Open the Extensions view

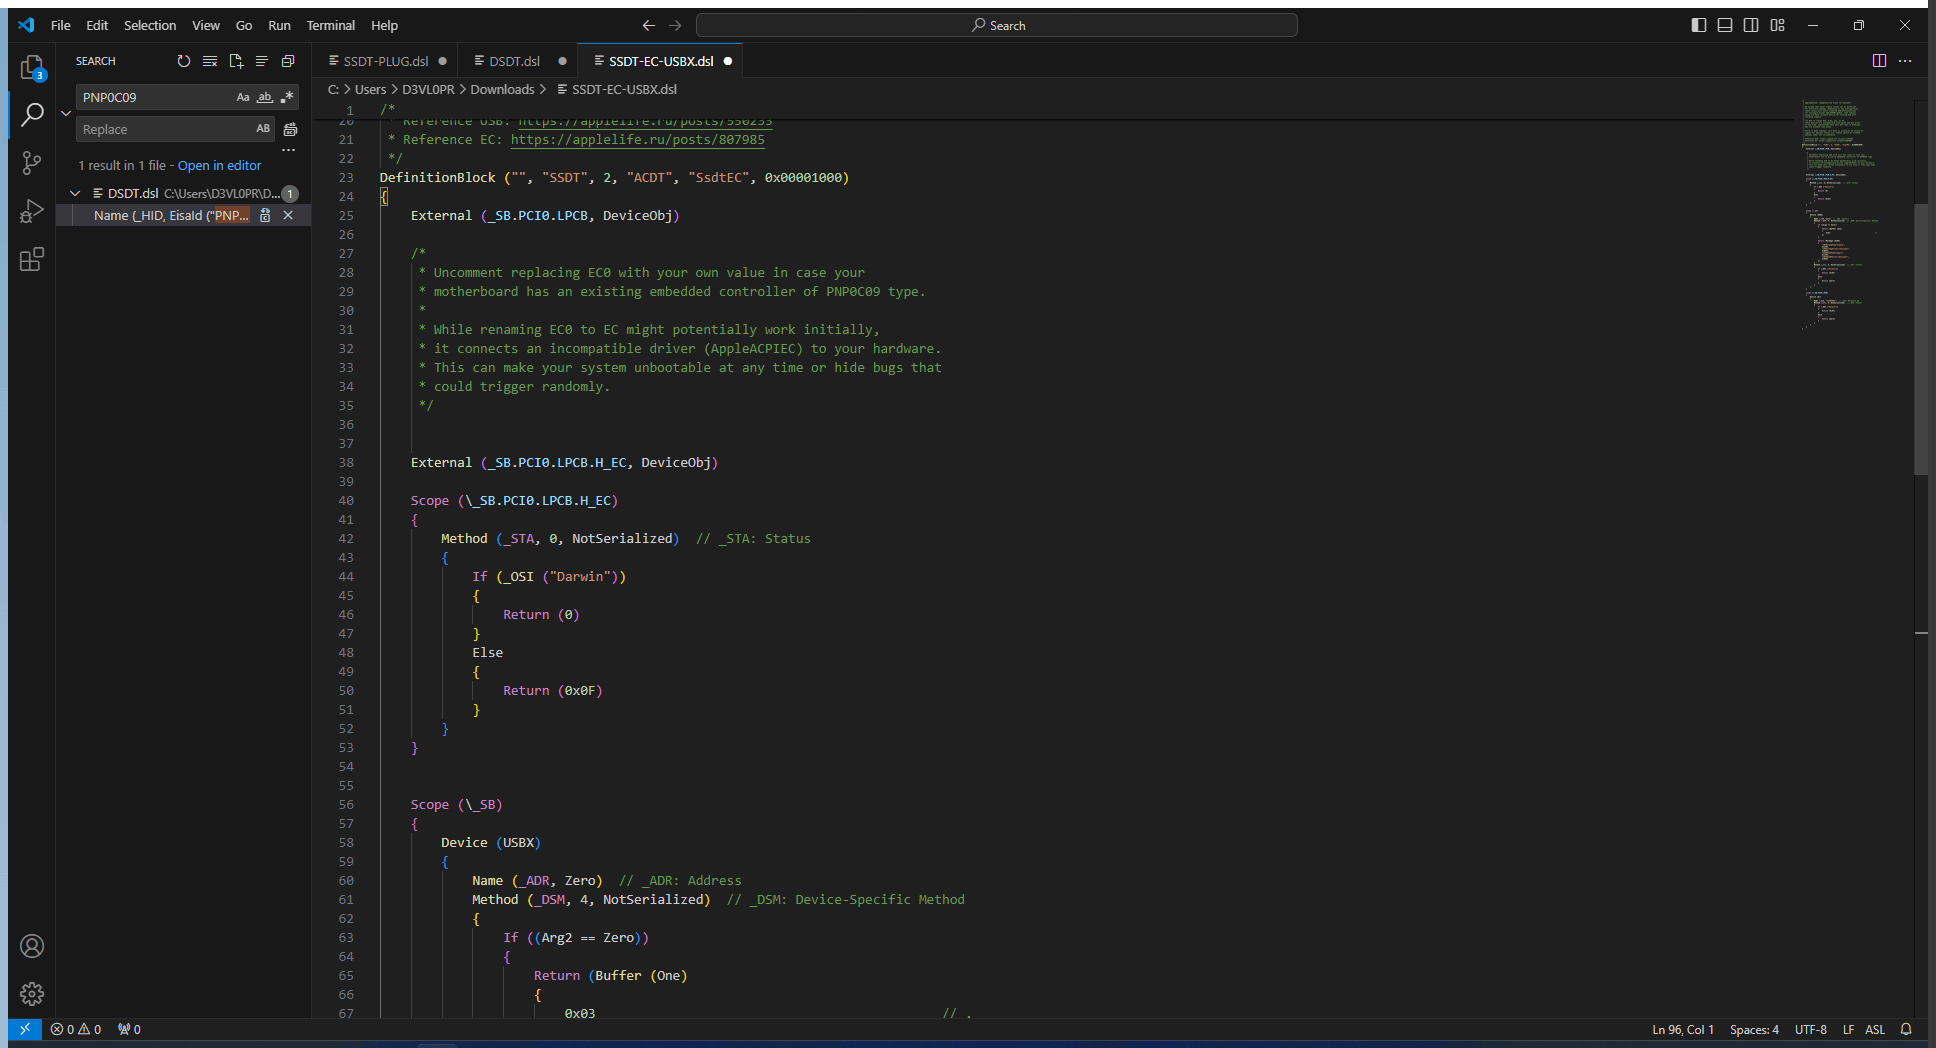point(32,260)
